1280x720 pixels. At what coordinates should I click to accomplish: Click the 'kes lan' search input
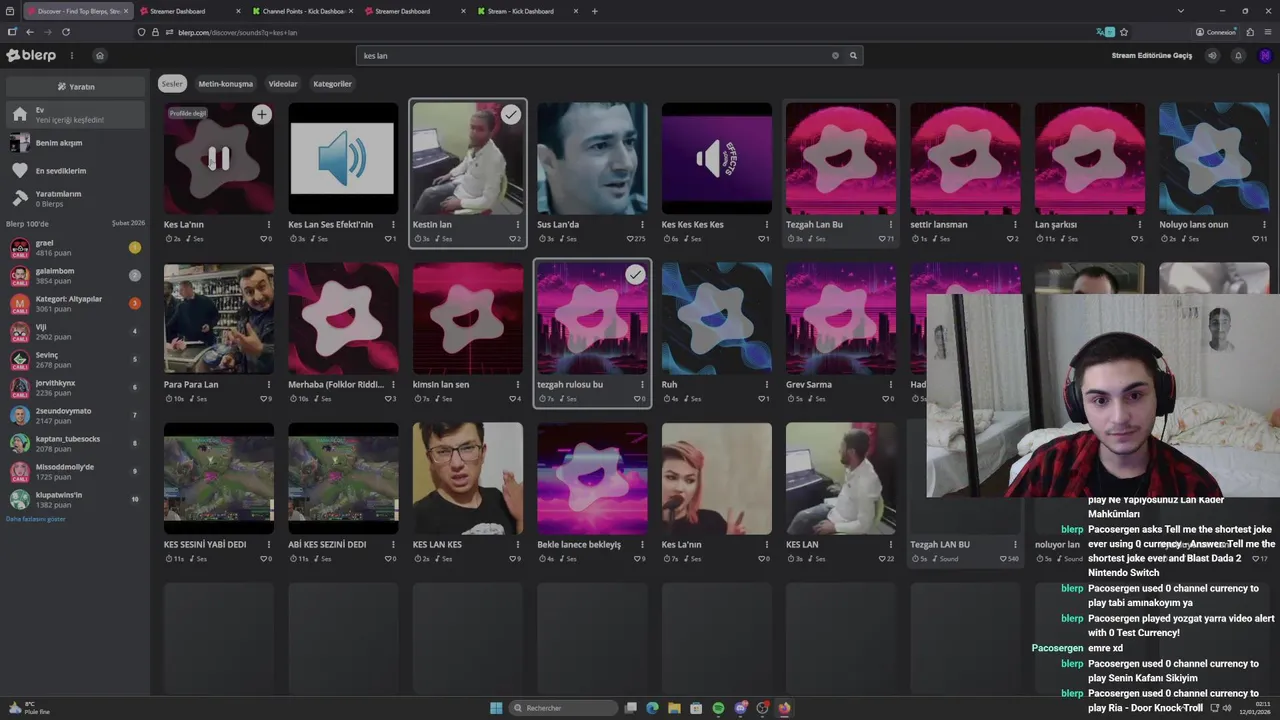[595, 56]
